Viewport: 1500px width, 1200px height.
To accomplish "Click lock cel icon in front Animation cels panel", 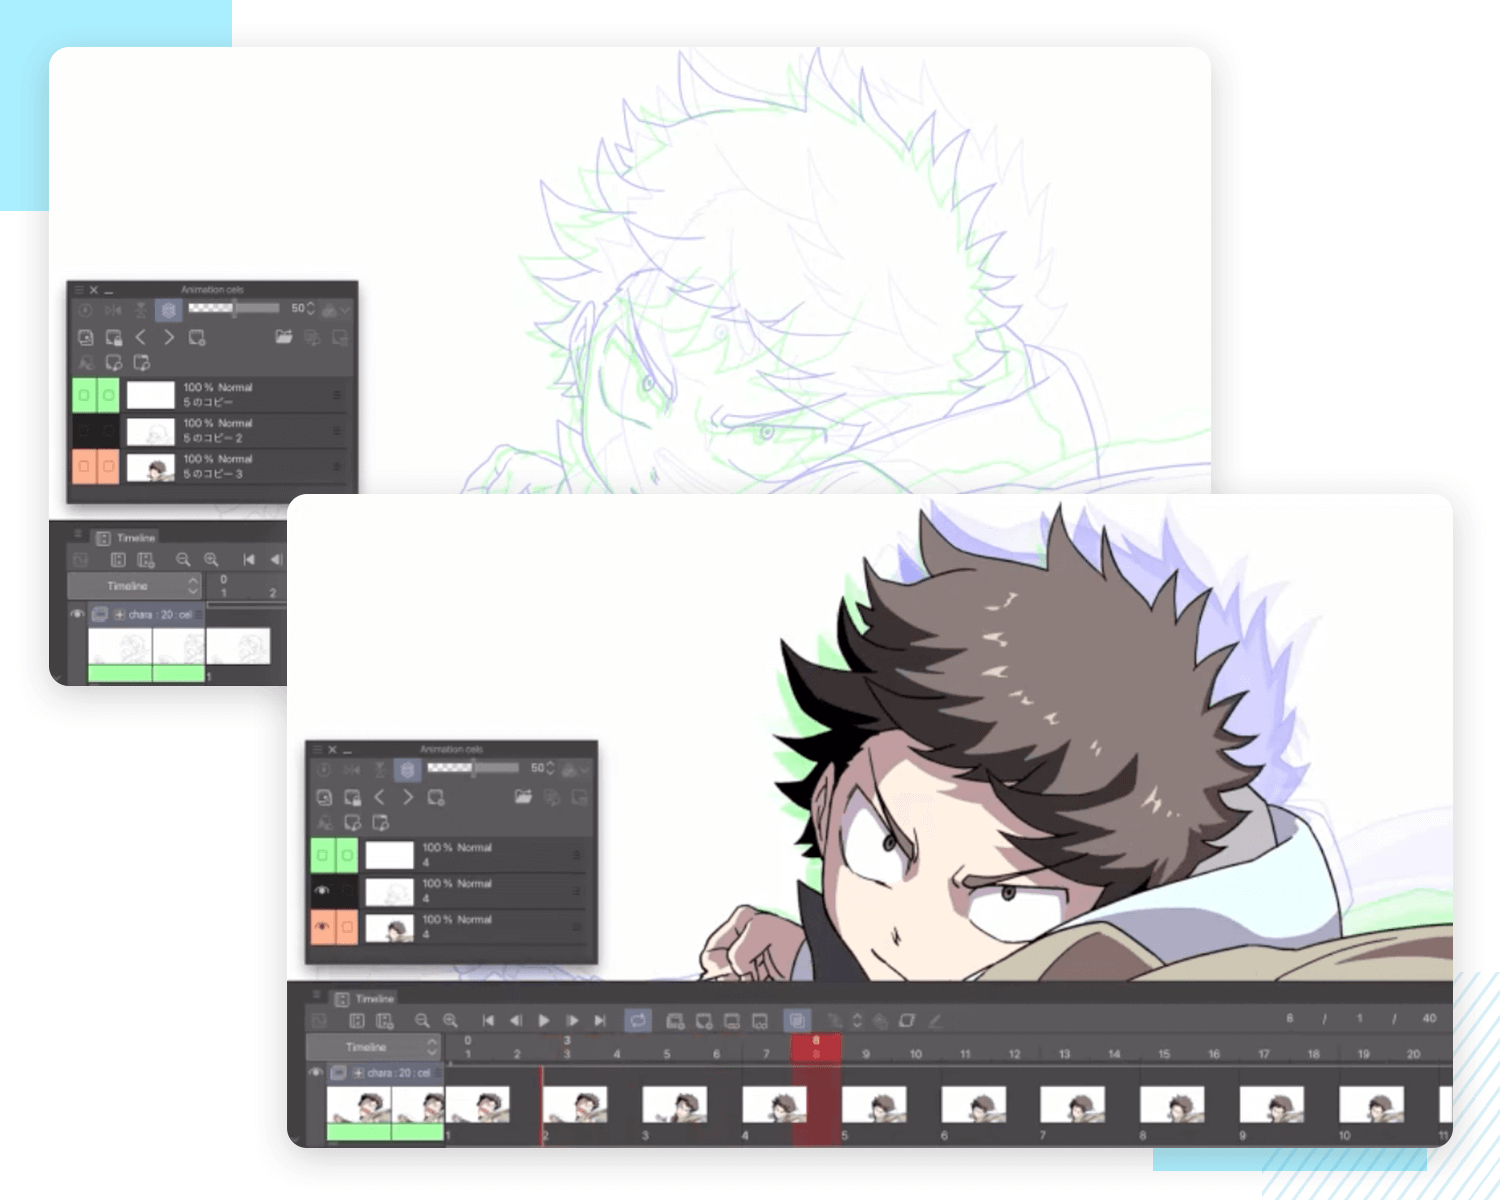I will (x=352, y=797).
